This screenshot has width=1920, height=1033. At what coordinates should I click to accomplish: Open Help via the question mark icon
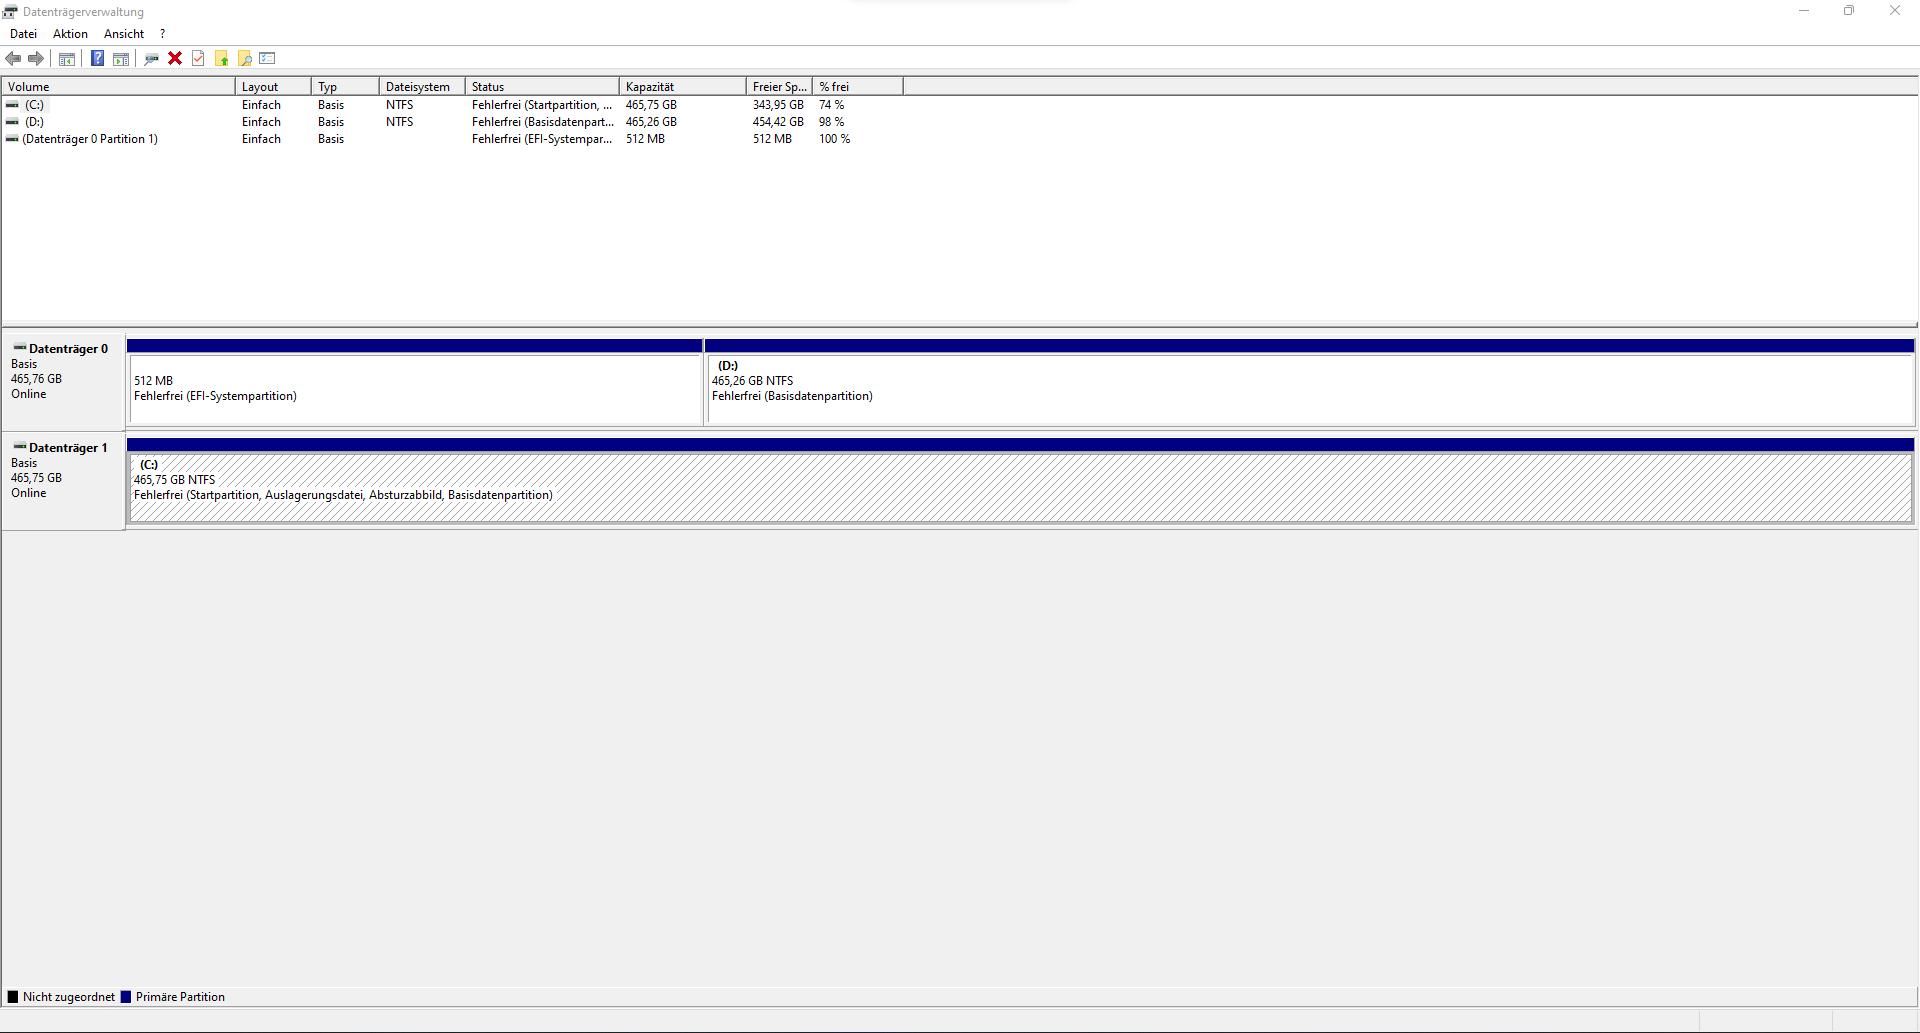click(x=97, y=58)
